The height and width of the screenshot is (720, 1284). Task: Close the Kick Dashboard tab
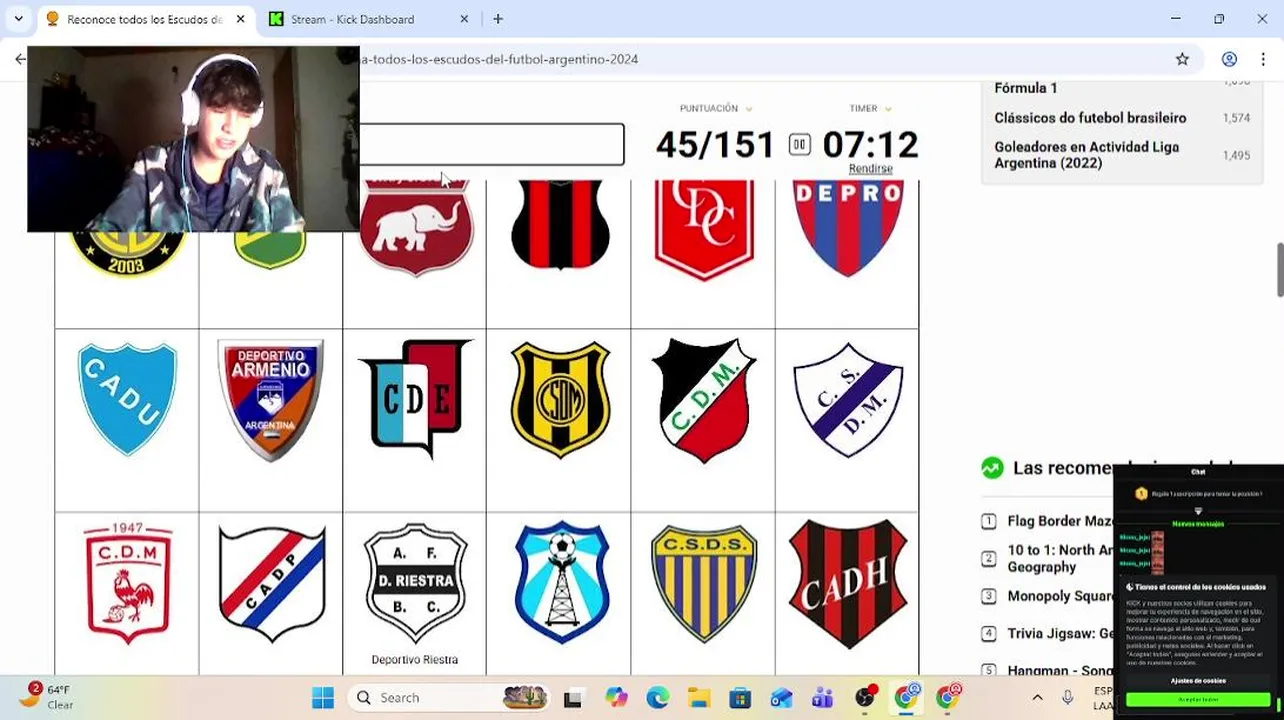(x=464, y=19)
